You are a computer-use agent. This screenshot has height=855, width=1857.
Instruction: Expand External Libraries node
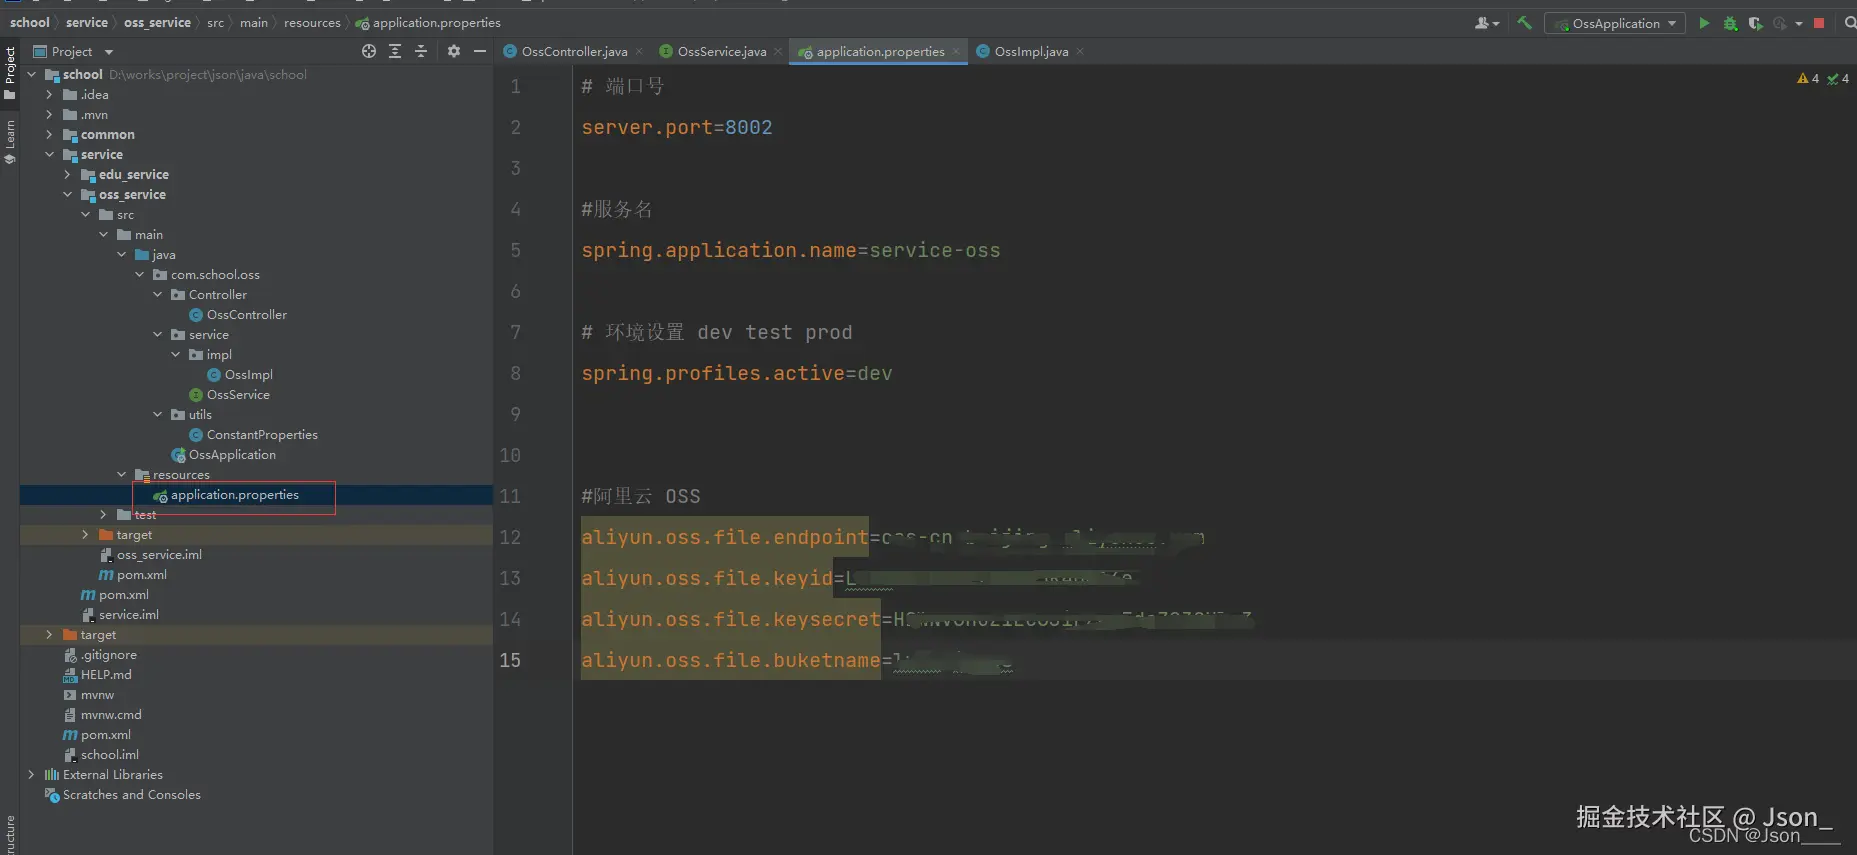coord(31,774)
